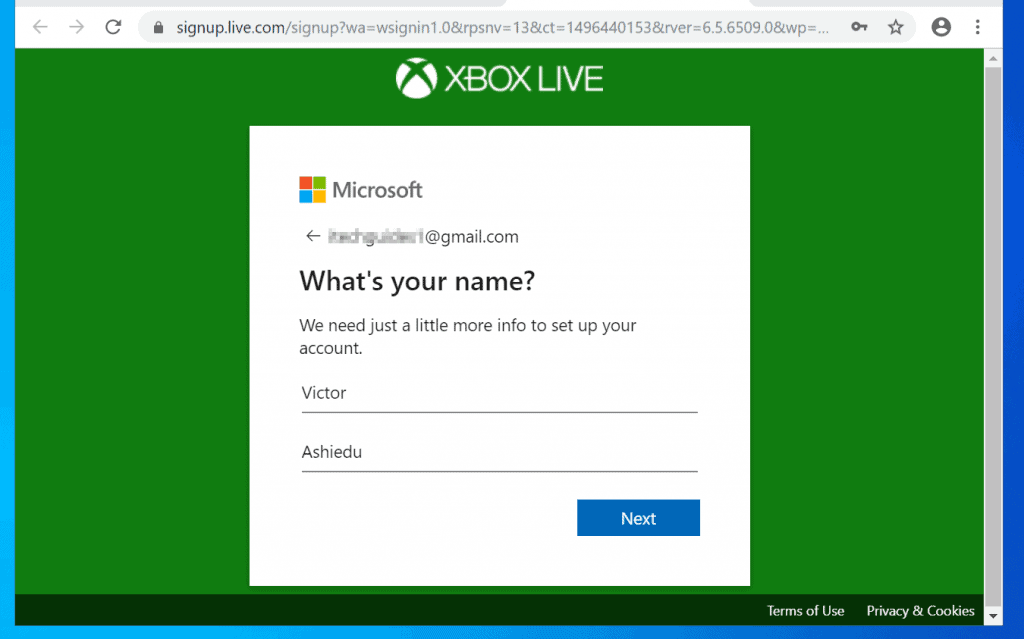View site security lock info
The image size is (1024, 639).
pyautogui.click(x=158, y=27)
